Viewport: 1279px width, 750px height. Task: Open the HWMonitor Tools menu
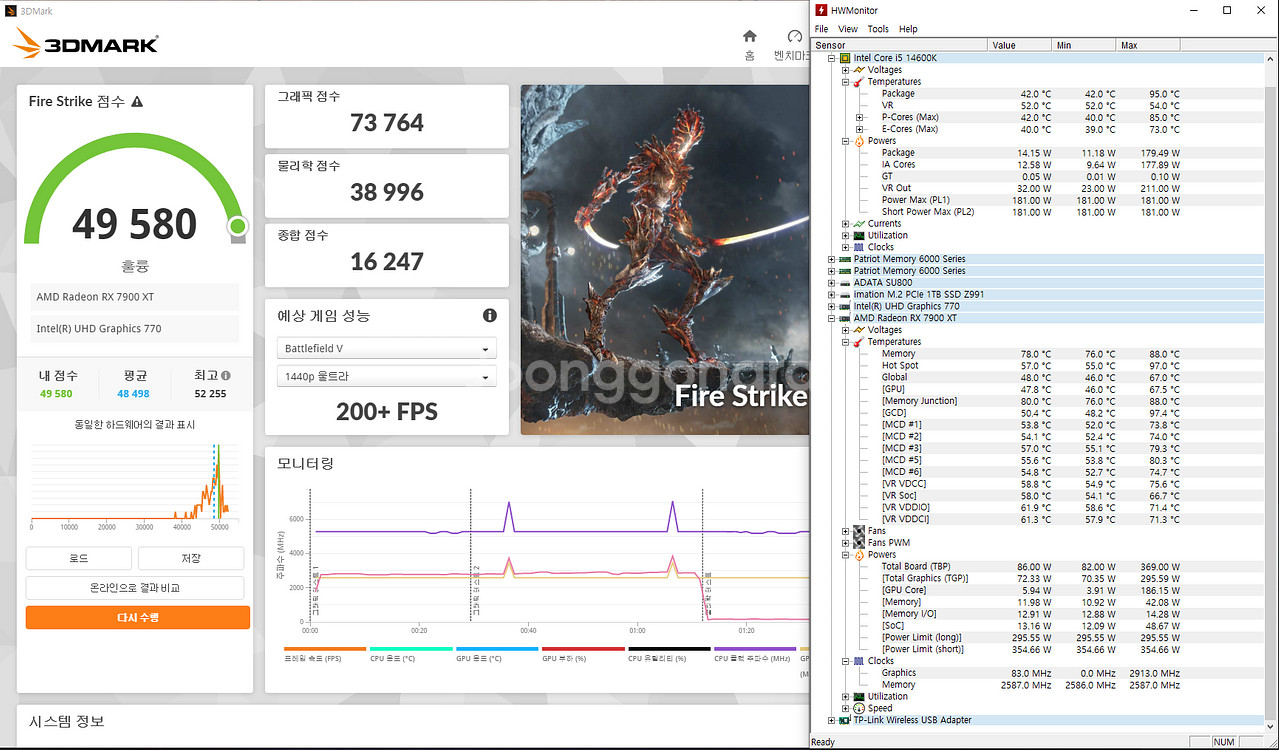878,29
